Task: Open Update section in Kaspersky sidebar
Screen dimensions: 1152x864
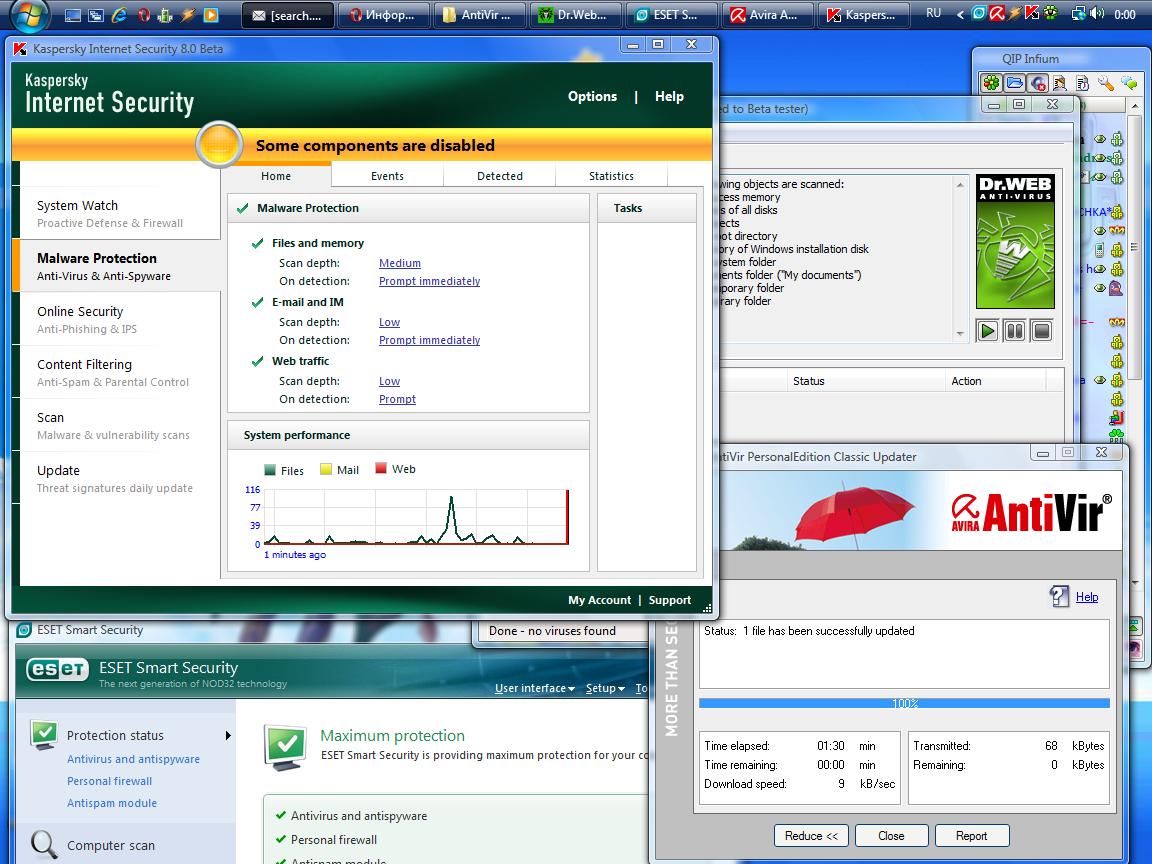Action: (120, 478)
